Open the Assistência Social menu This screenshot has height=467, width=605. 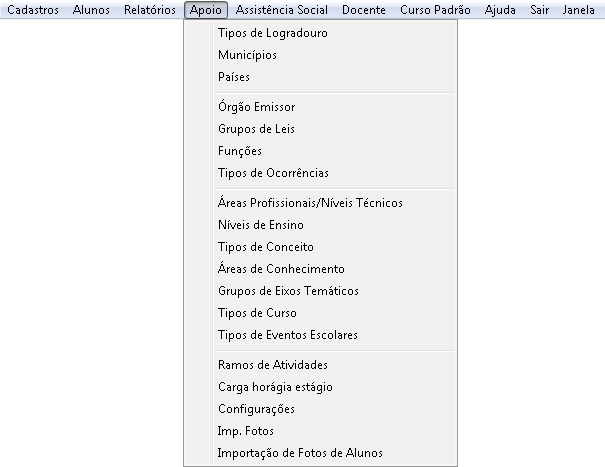[284, 10]
